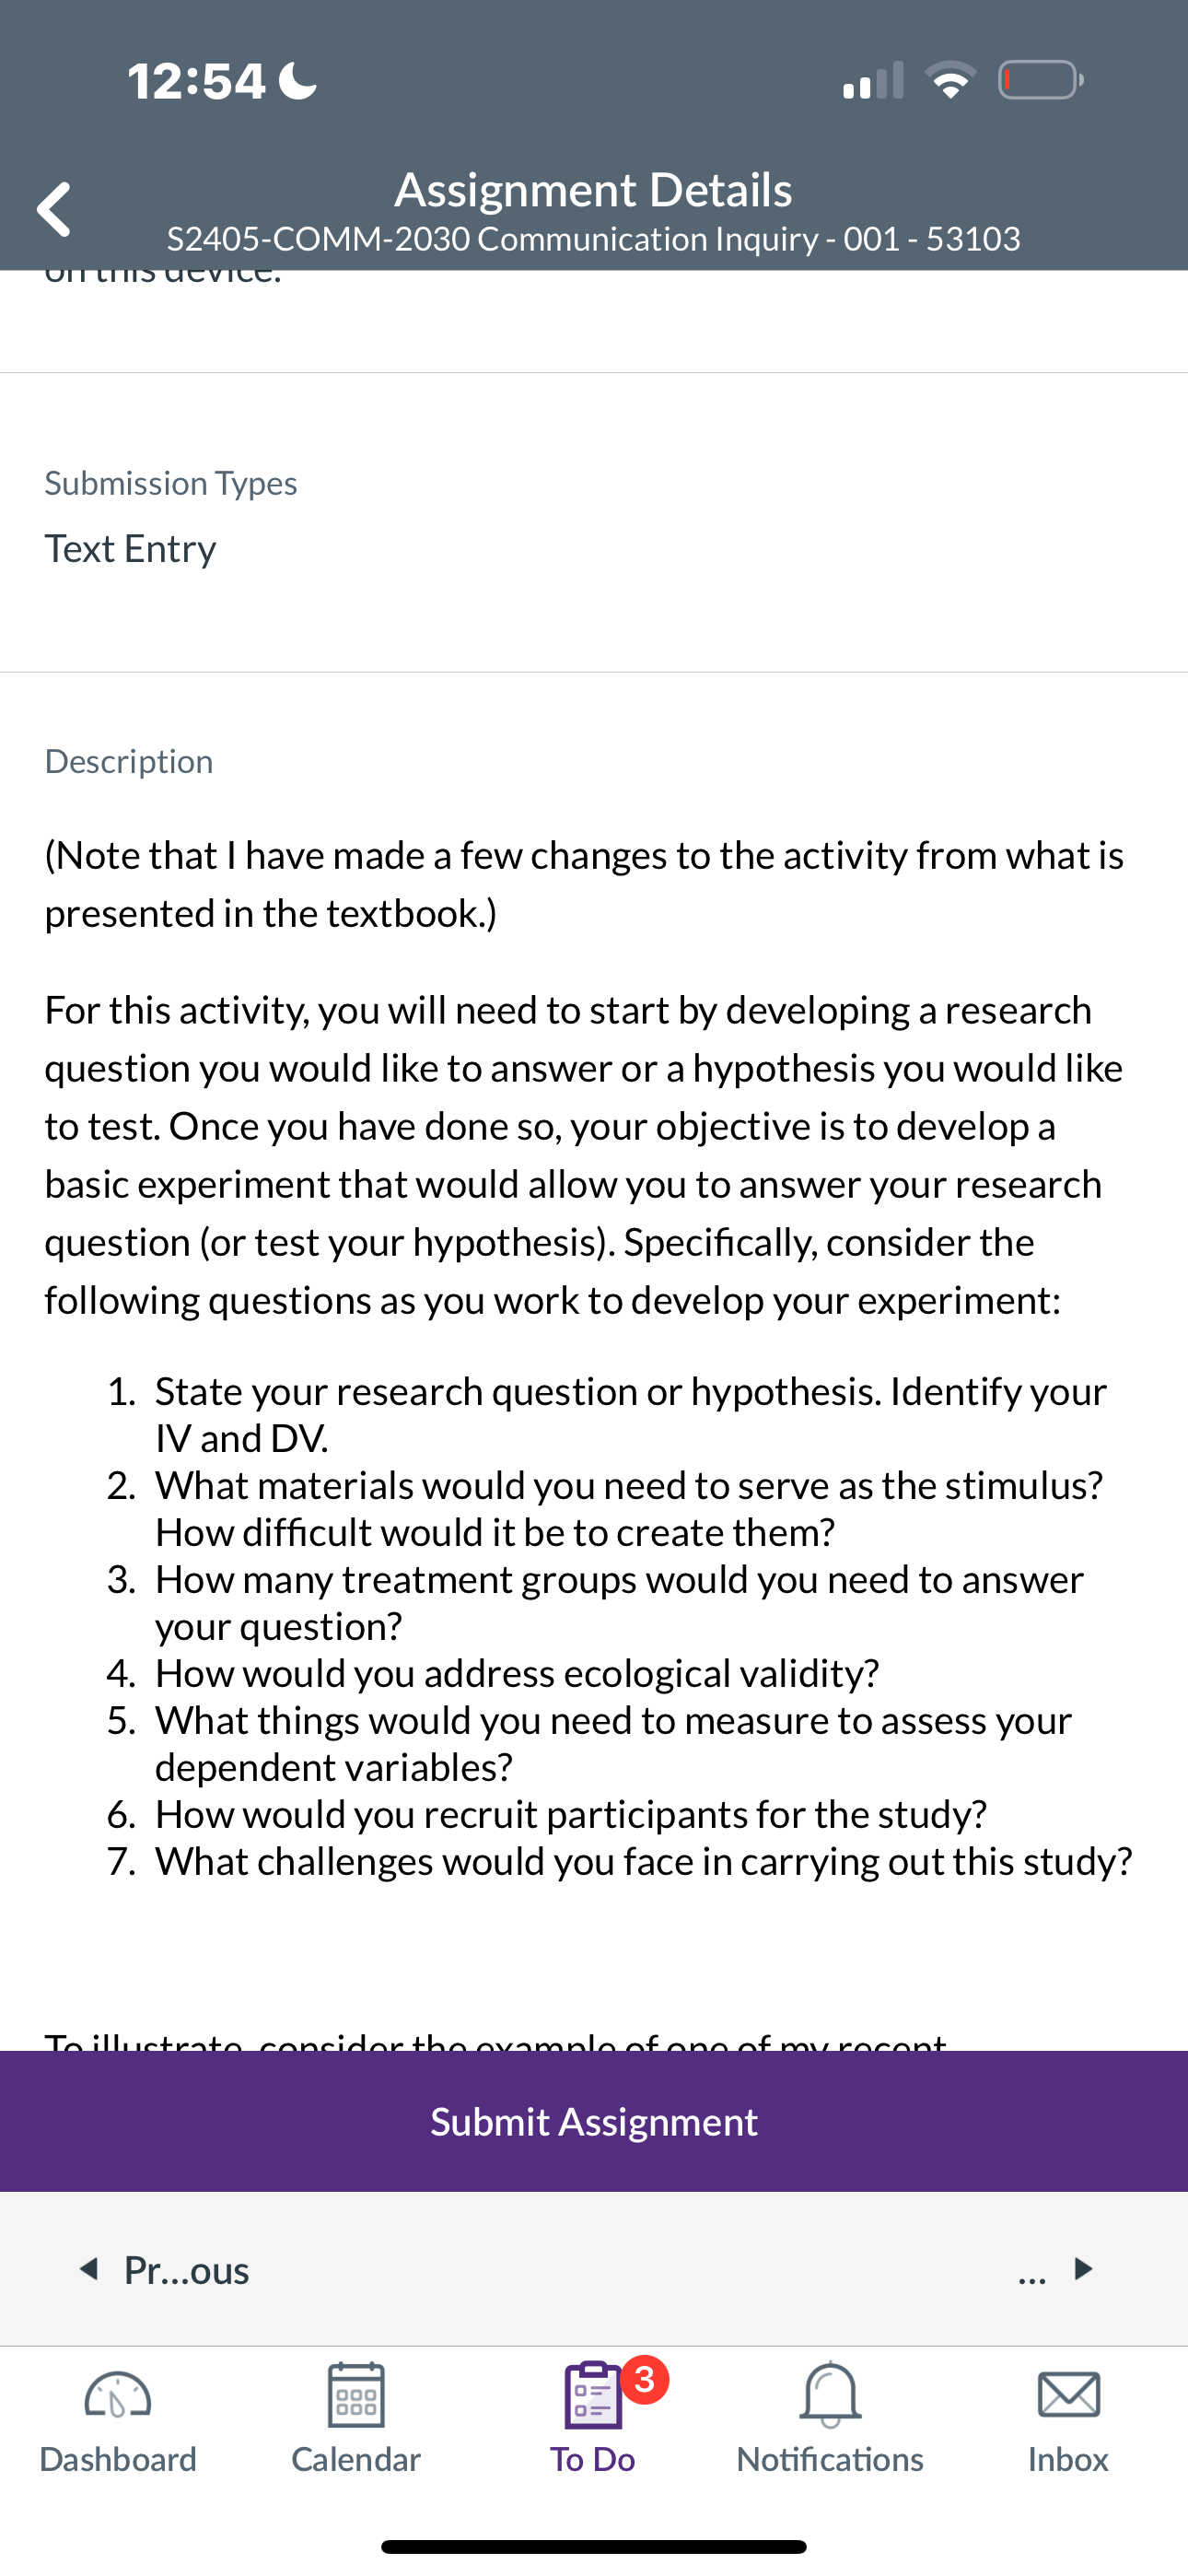Screen dimensions: 1188x2576
Task: Tap the Text Entry submission type
Action: click(x=130, y=548)
